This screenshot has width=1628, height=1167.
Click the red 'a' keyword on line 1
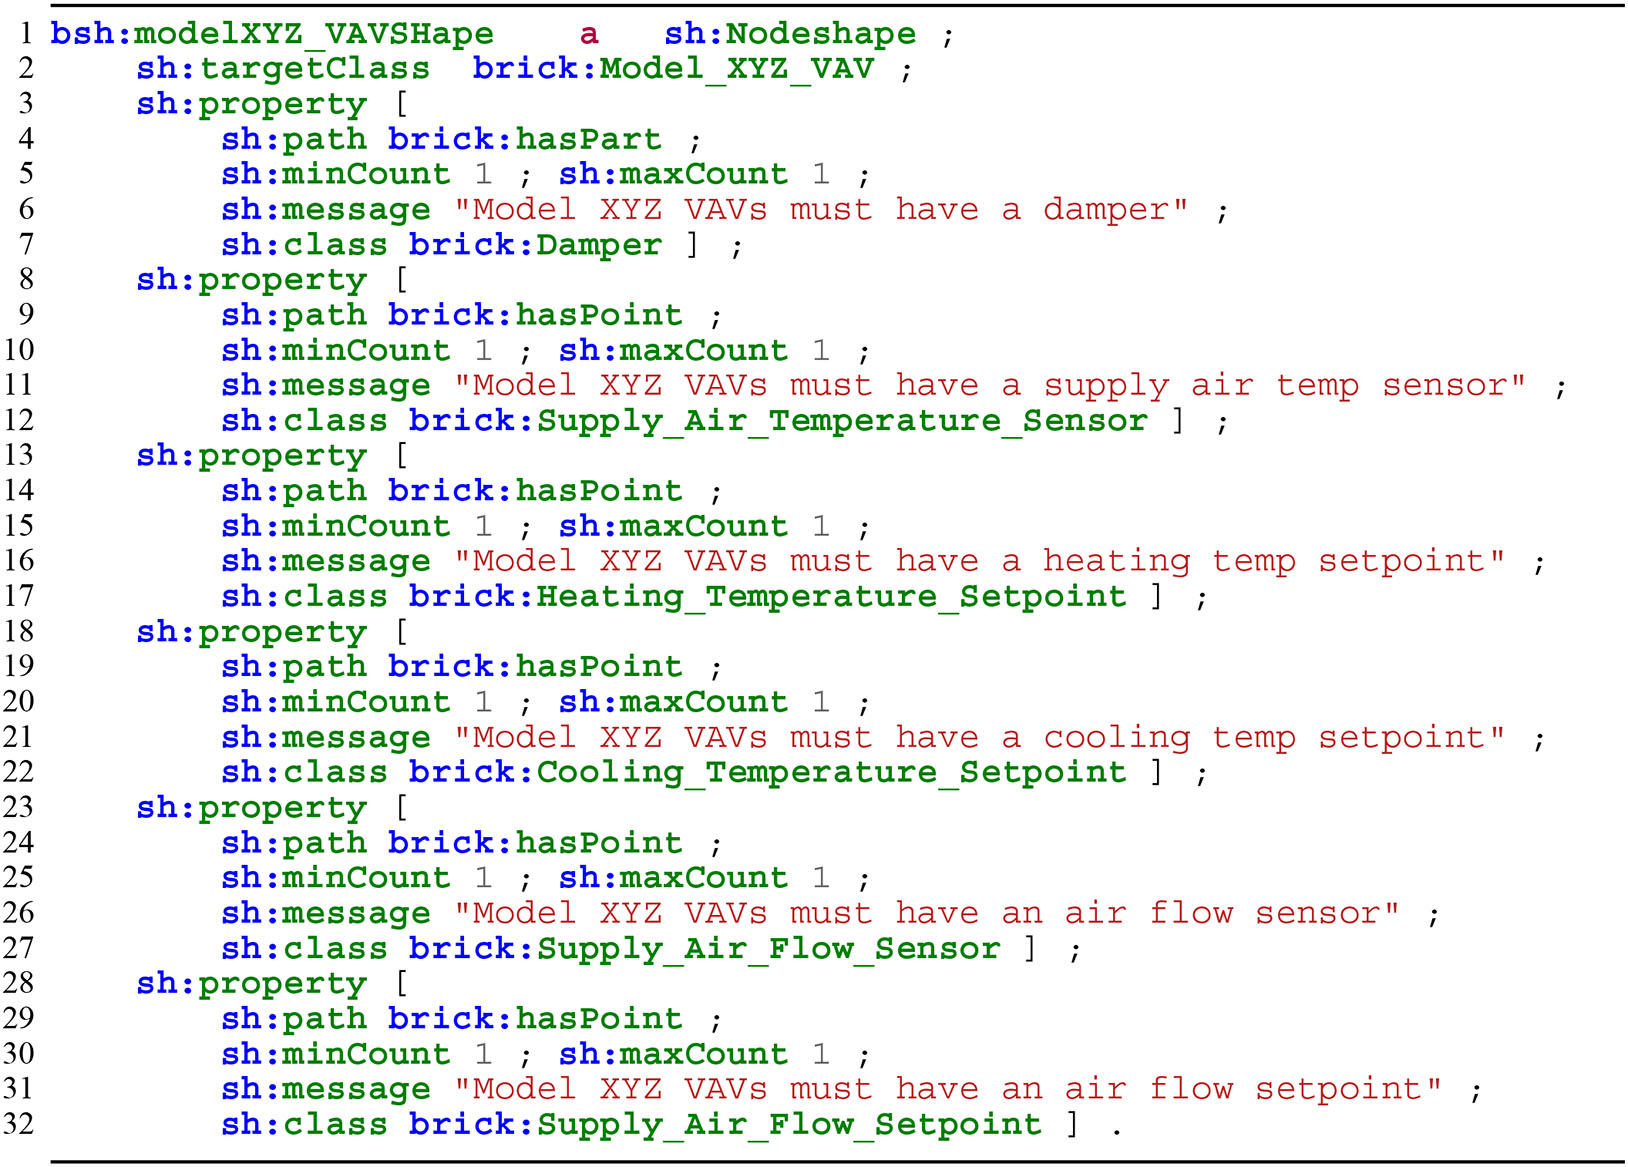coord(589,34)
